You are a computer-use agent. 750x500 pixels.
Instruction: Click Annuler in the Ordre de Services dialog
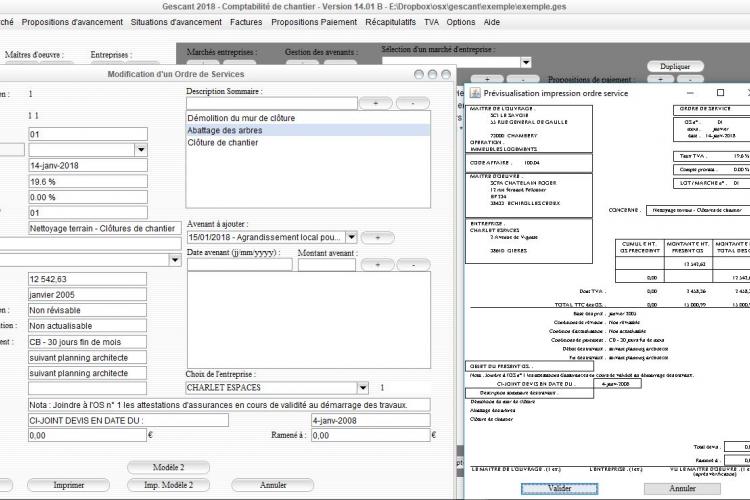pos(273,485)
